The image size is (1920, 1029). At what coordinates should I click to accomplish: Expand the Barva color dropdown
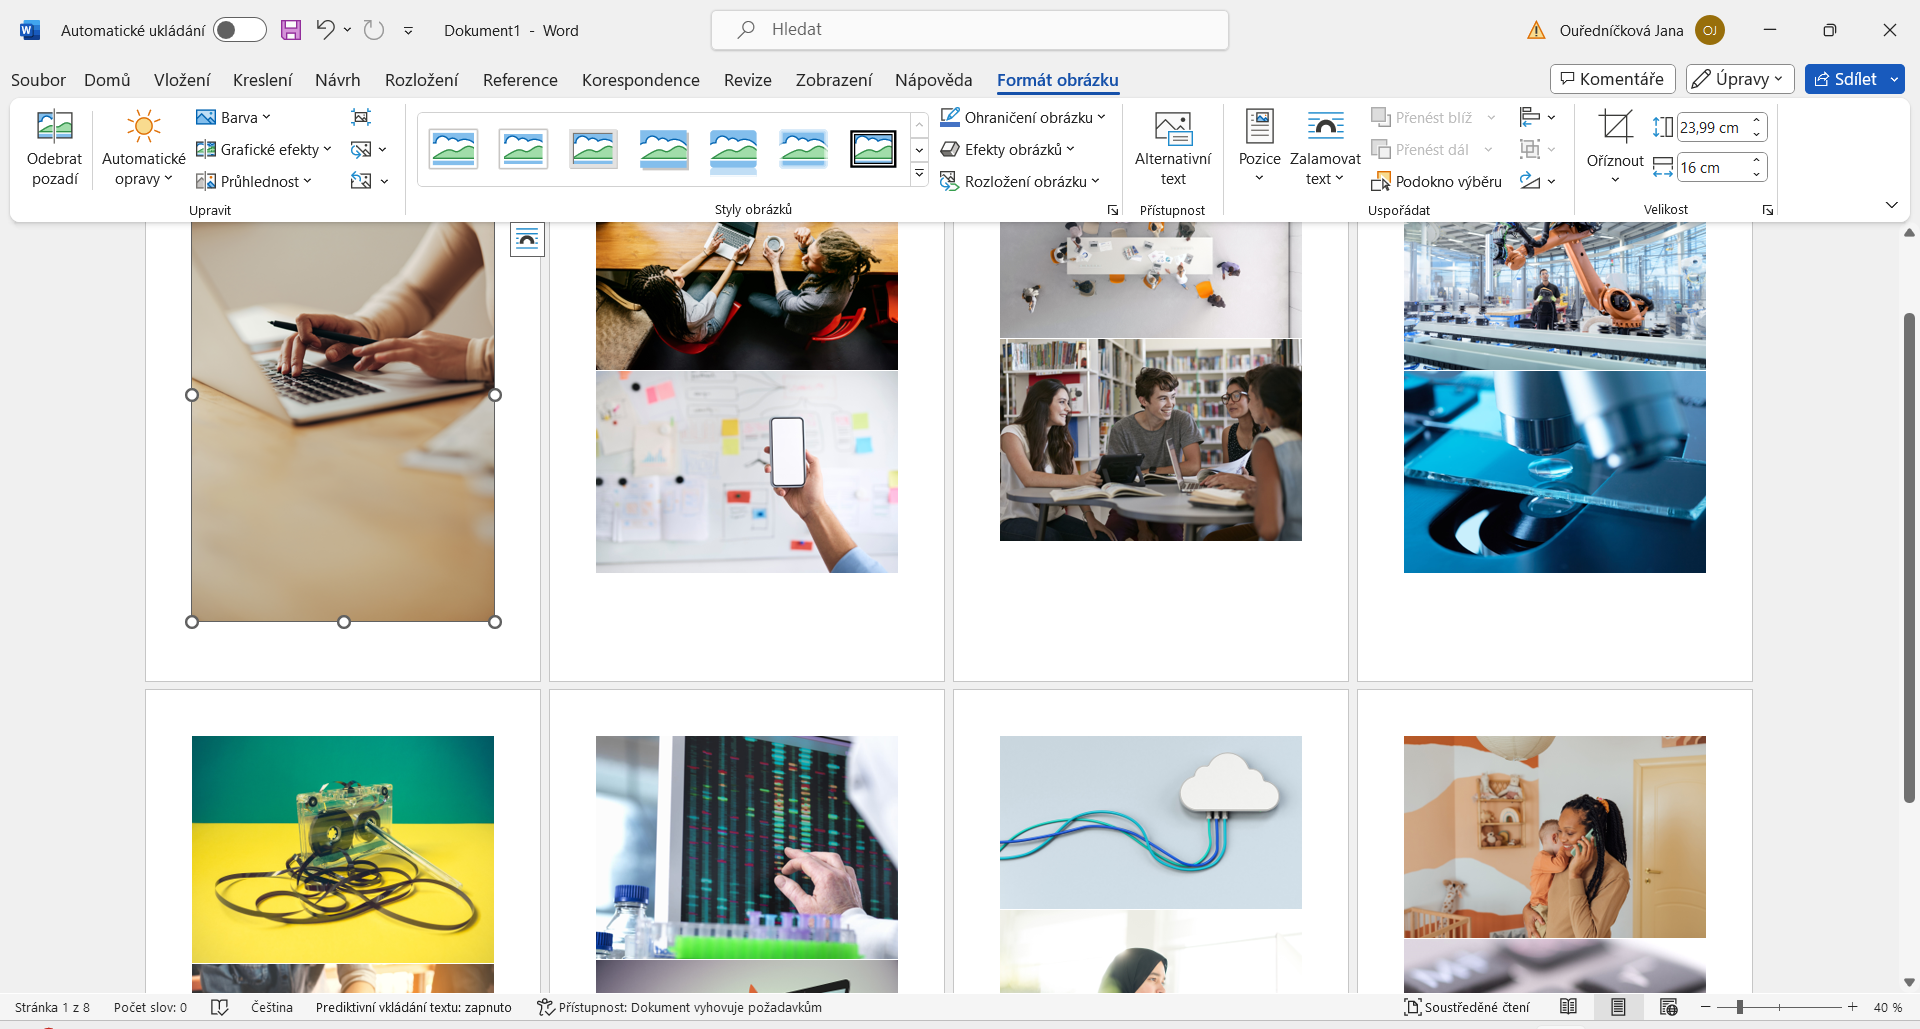click(x=234, y=117)
